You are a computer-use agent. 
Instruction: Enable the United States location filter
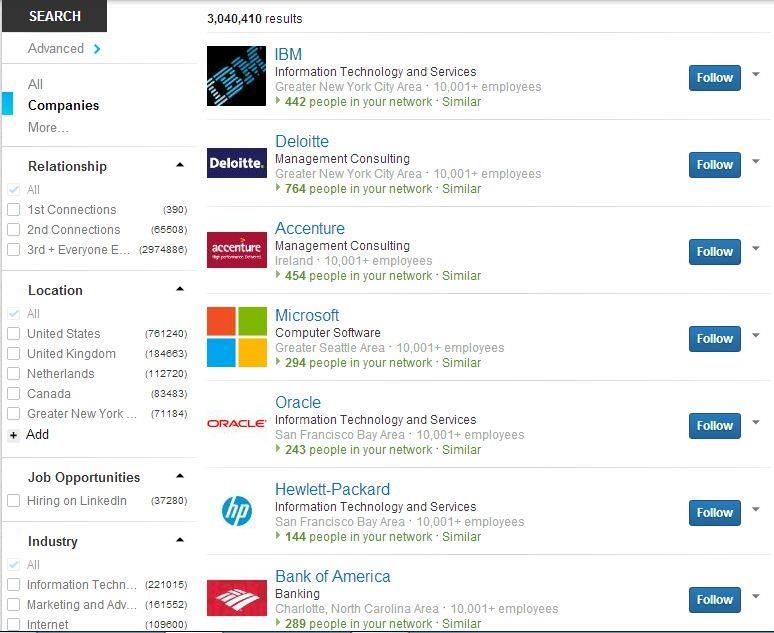[x=13, y=333]
